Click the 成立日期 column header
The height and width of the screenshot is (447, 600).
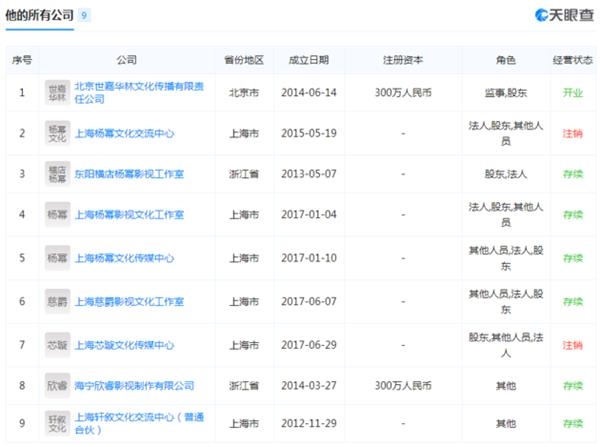pos(309,60)
